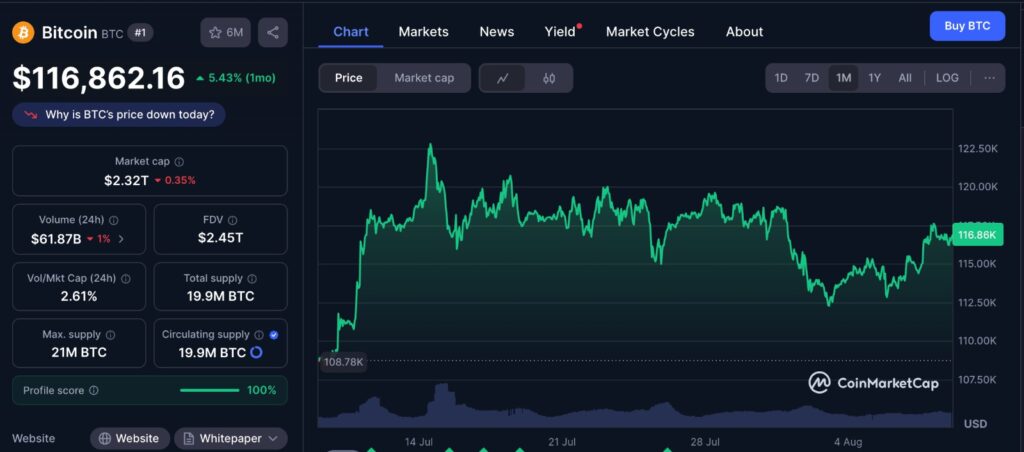This screenshot has width=1024, height=452.
Task: Expand Volume (24h) details chevron
Action: pyautogui.click(x=121, y=239)
